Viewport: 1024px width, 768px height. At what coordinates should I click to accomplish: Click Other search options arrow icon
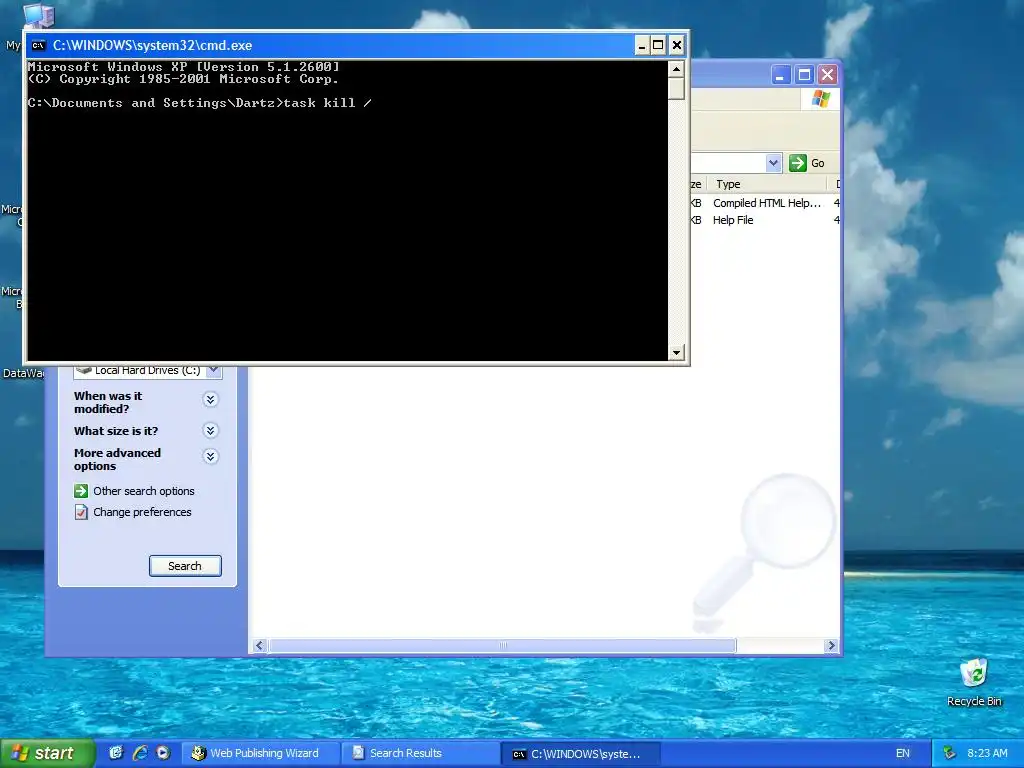pyautogui.click(x=81, y=491)
